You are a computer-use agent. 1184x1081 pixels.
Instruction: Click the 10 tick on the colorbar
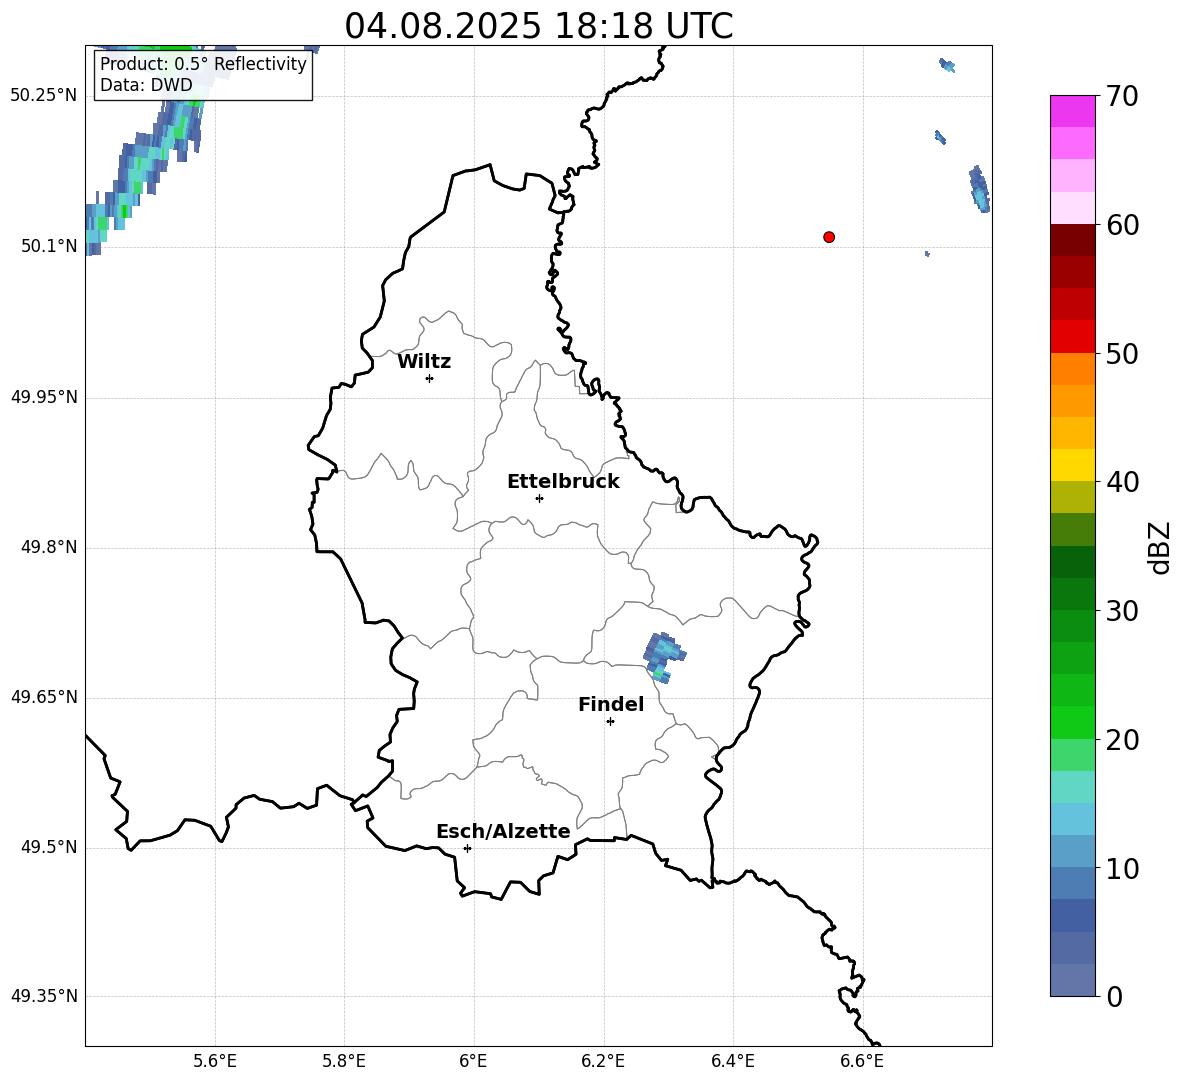(1122, 868)
